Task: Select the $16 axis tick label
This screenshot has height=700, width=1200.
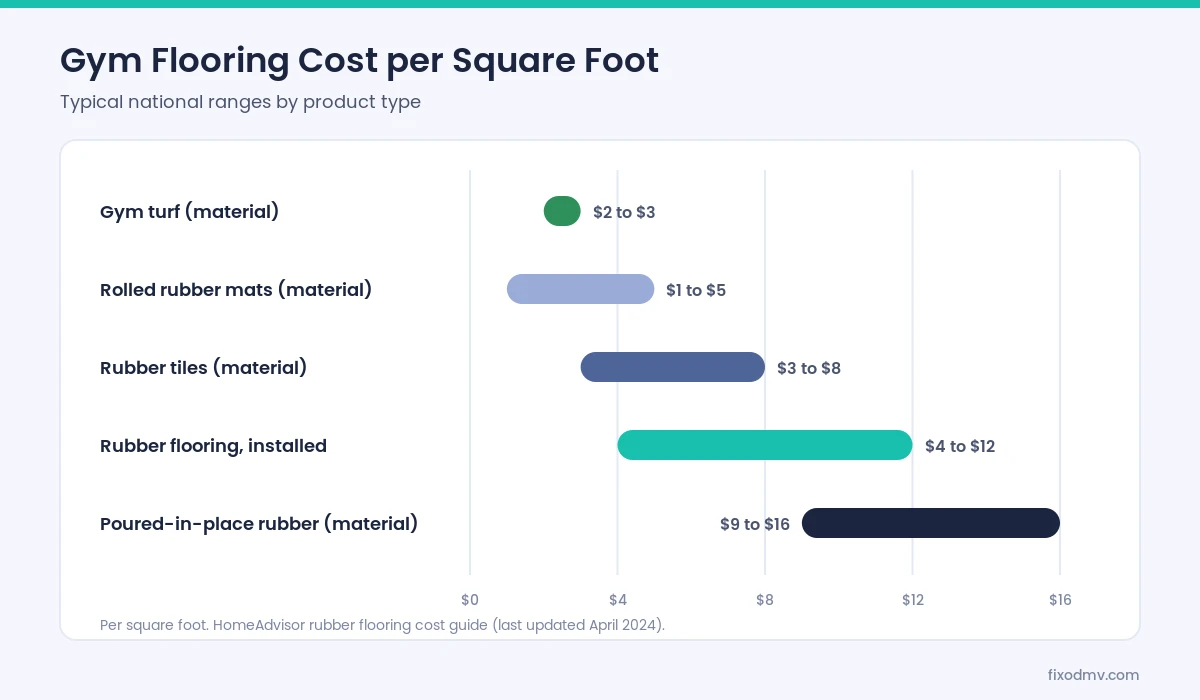Action: pyautogui.click(x=1060, y=600)
